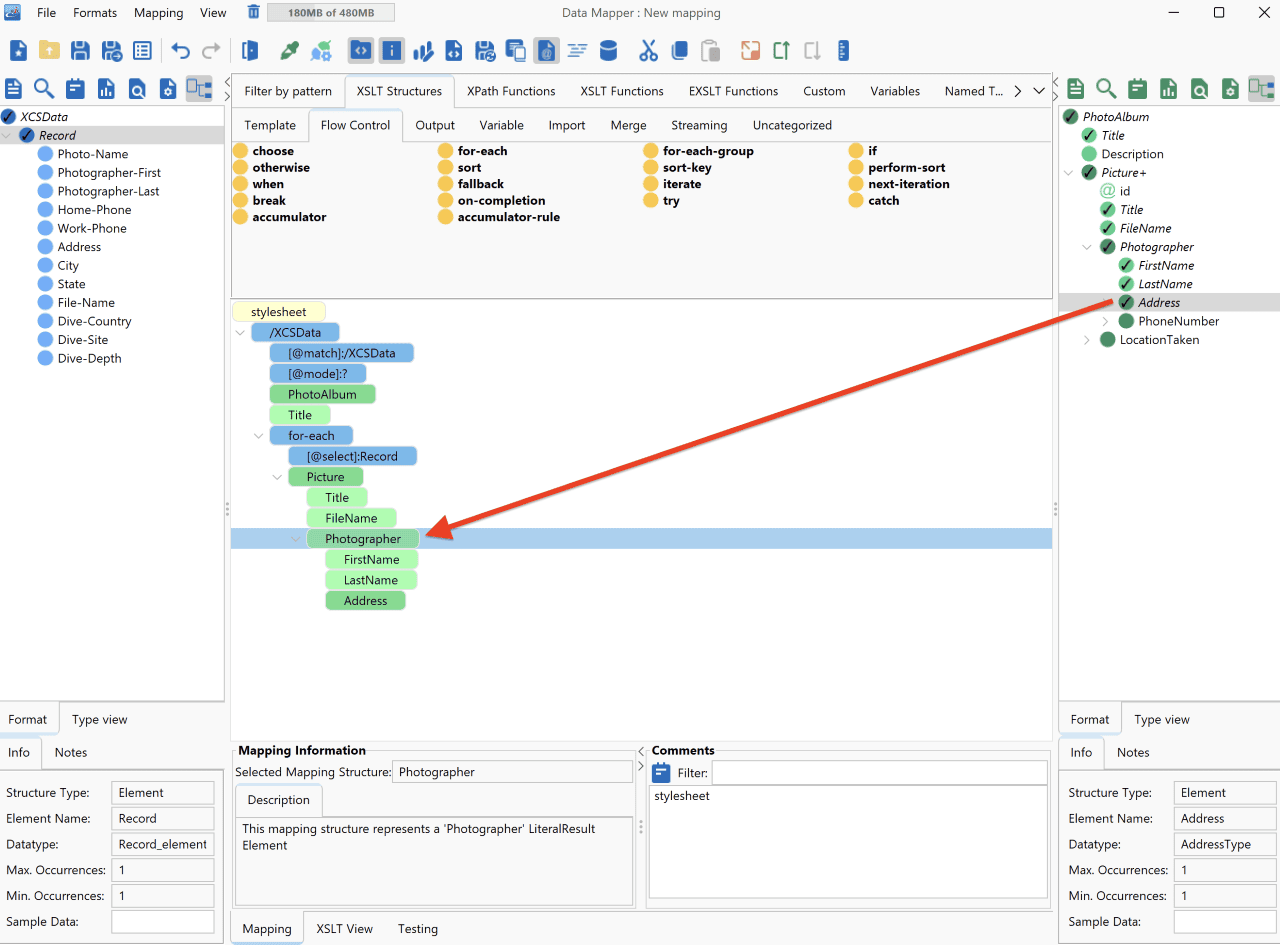Click the bar chart toolbar icon

[423, 51]
